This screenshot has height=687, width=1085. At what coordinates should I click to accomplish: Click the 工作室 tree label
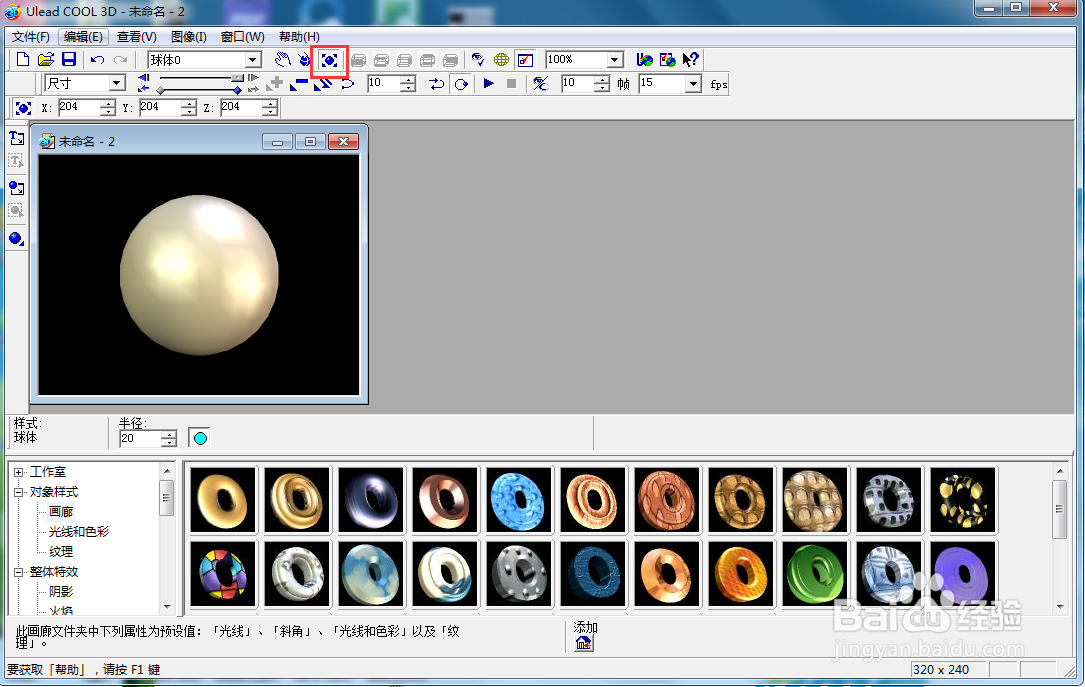tap(48, 472)
